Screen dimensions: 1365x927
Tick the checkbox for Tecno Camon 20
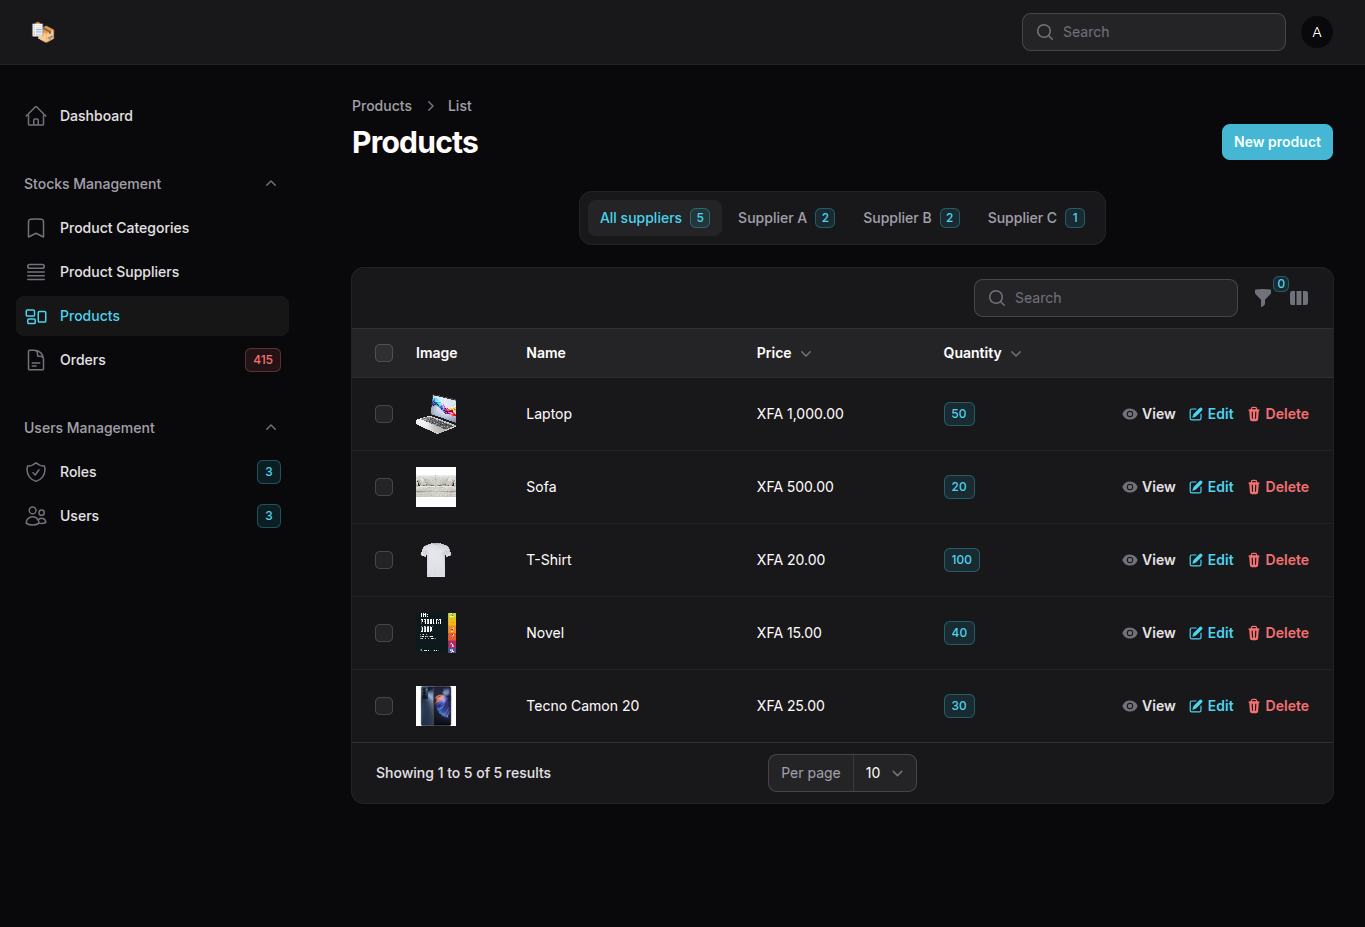click(384, 706)
